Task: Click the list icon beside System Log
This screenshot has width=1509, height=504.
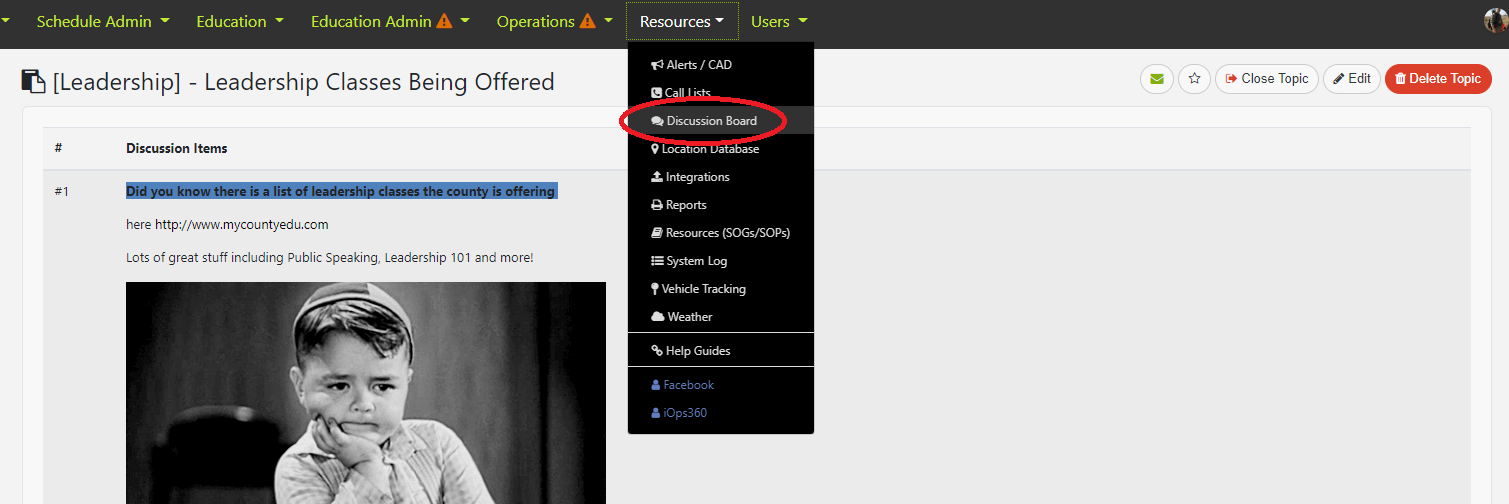Action: click(x=657, y=261)
